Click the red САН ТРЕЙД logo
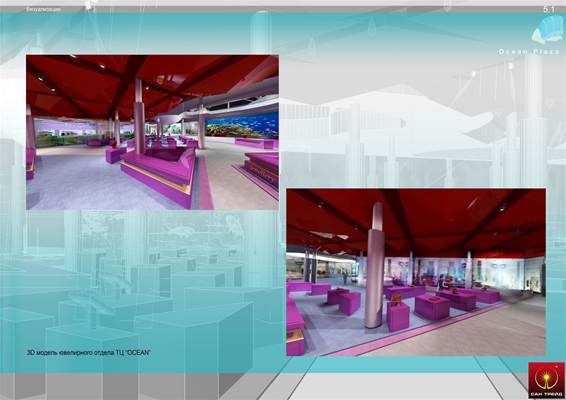 (546, 381)
